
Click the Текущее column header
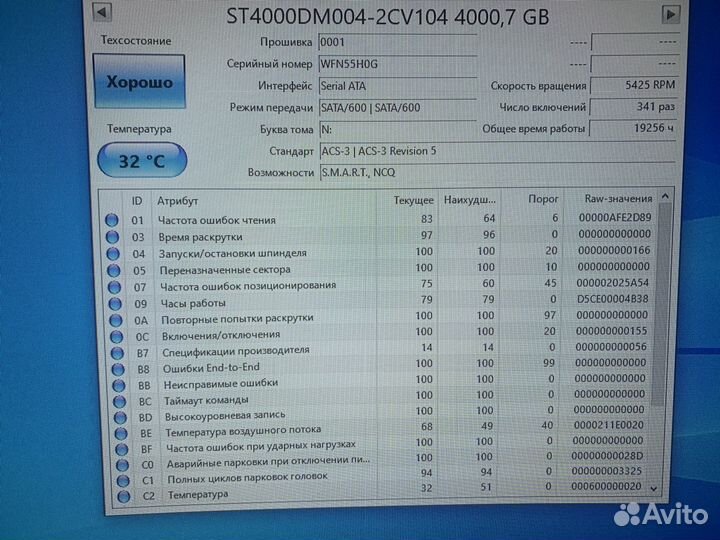(407, 200)
